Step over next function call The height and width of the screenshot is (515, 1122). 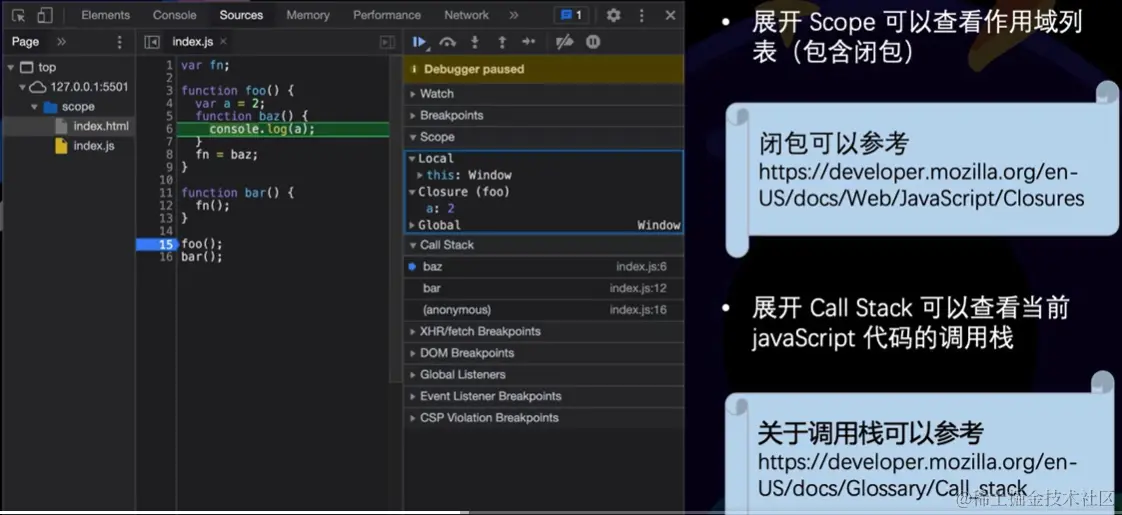point(447,42)
